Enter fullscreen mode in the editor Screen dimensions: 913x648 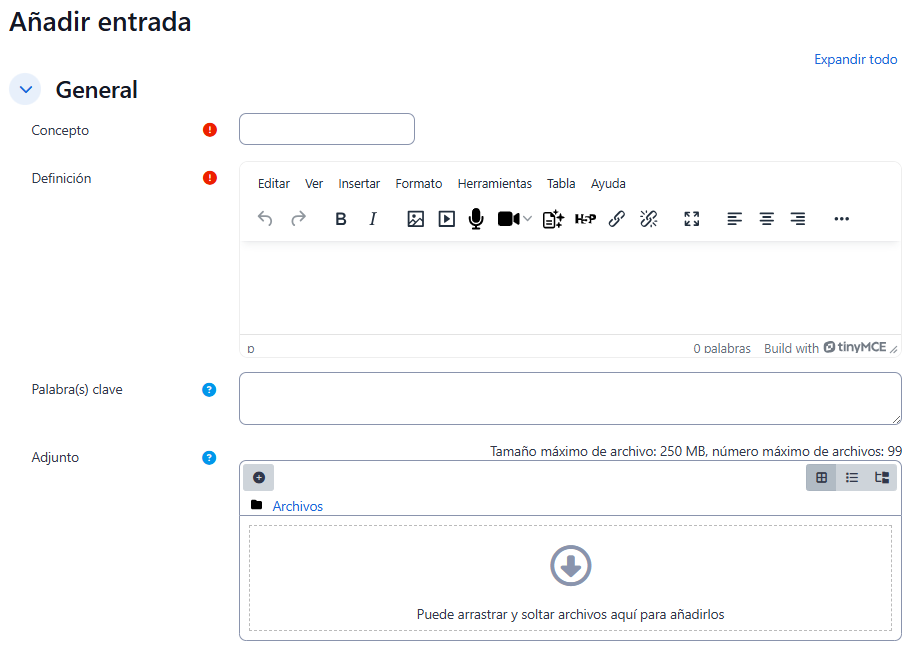(691, 219)
